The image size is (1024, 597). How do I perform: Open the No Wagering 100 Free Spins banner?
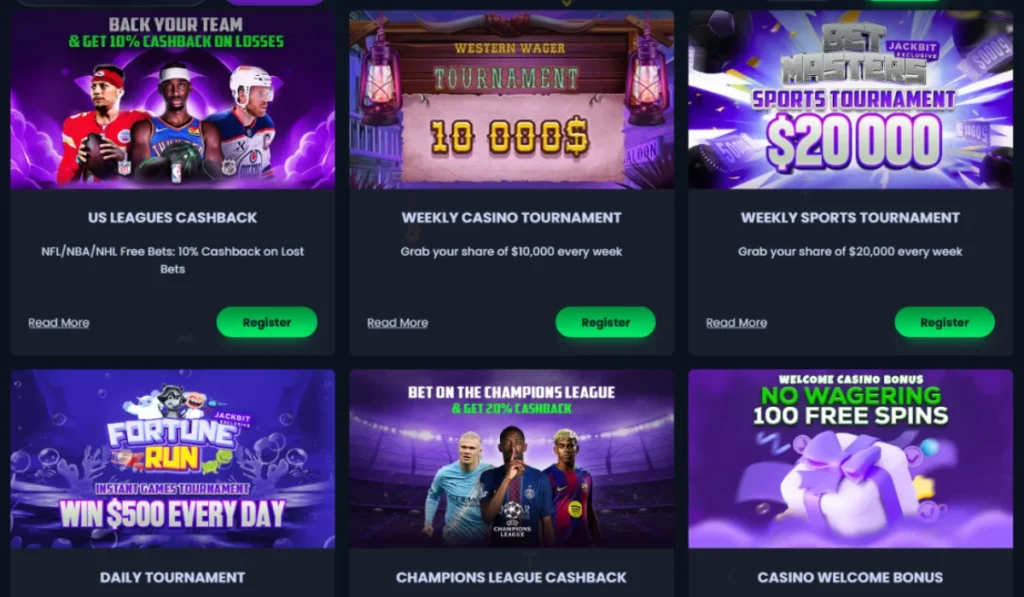[x=850, y=459]
